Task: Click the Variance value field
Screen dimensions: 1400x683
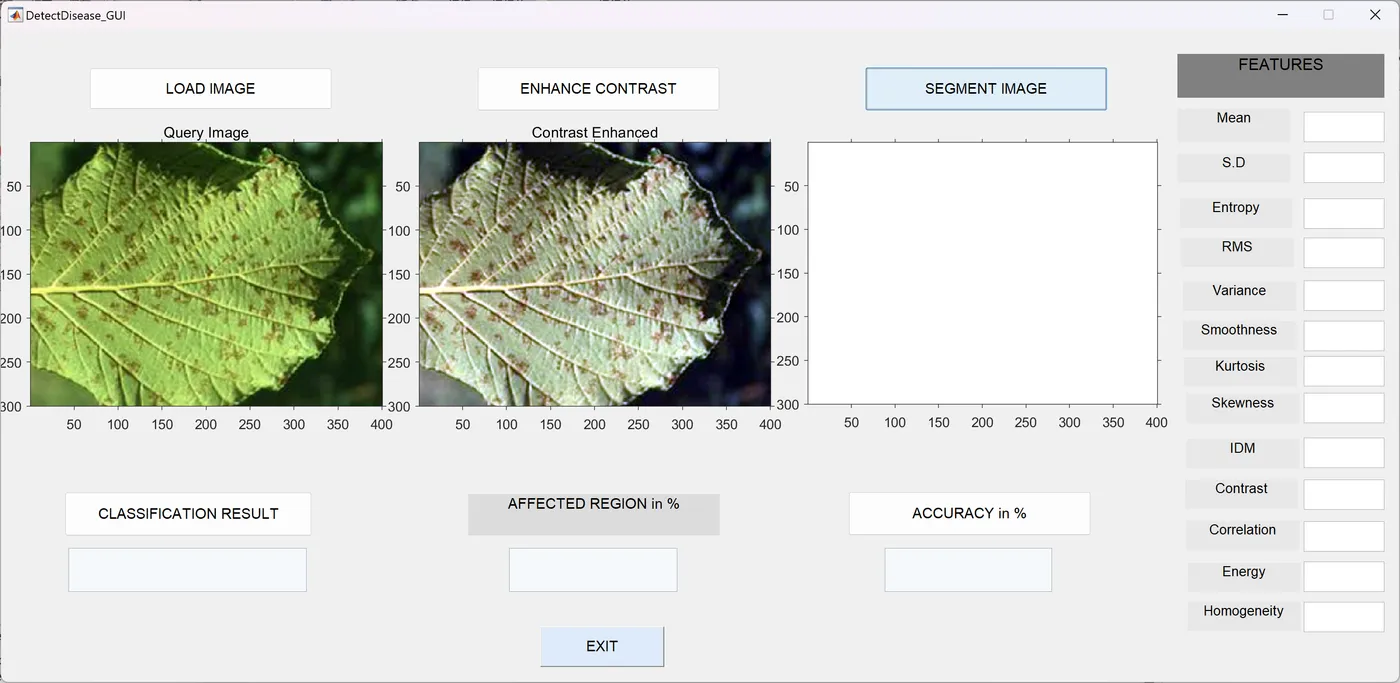Action: coord(1344,295)
